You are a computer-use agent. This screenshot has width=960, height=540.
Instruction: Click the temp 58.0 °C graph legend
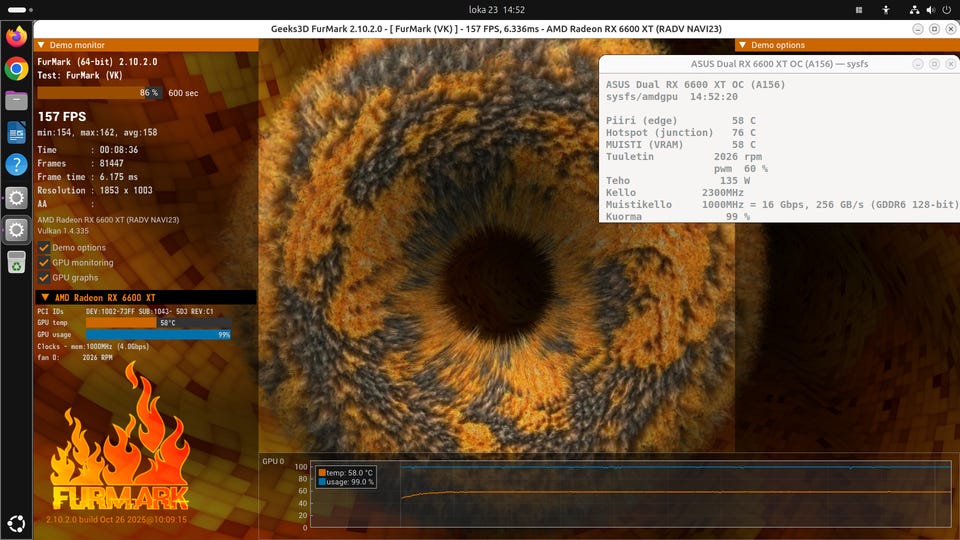coord(346,473)
